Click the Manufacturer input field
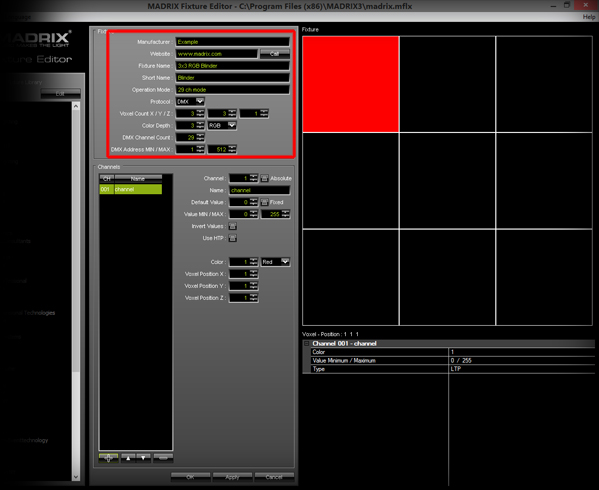The height and width of the screenshot is (490, 599). [233, 42]
